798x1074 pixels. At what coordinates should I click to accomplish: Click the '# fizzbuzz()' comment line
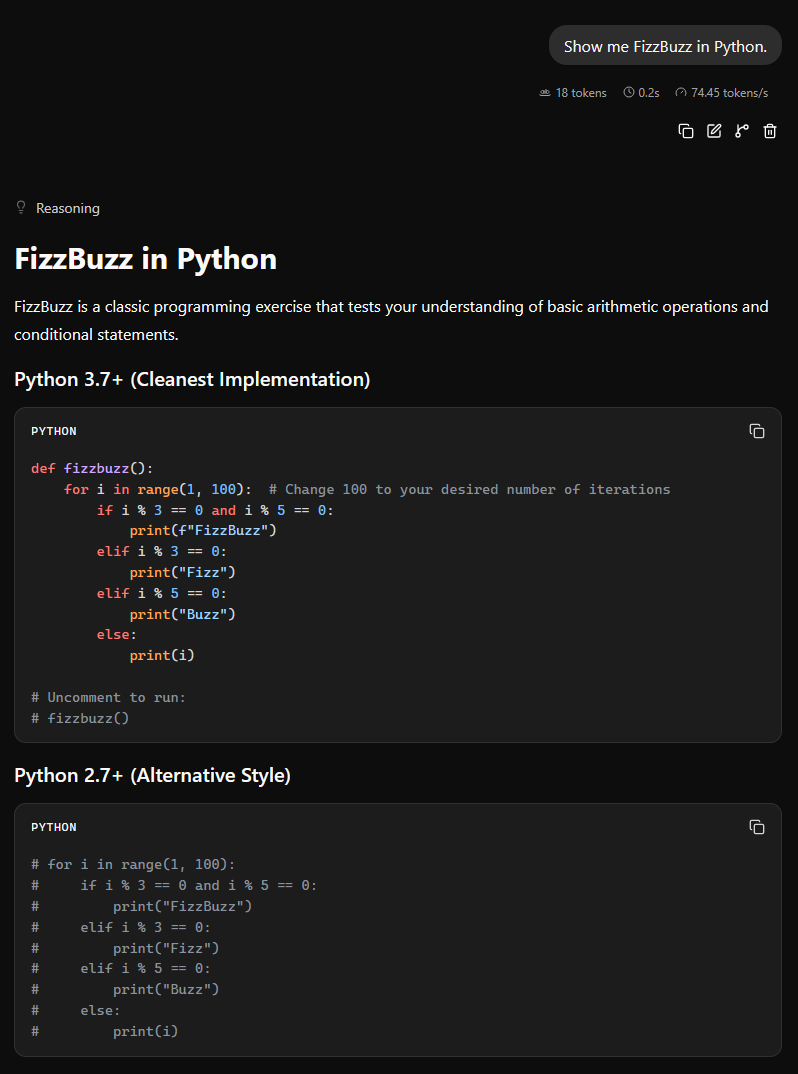tap(80, 718)
